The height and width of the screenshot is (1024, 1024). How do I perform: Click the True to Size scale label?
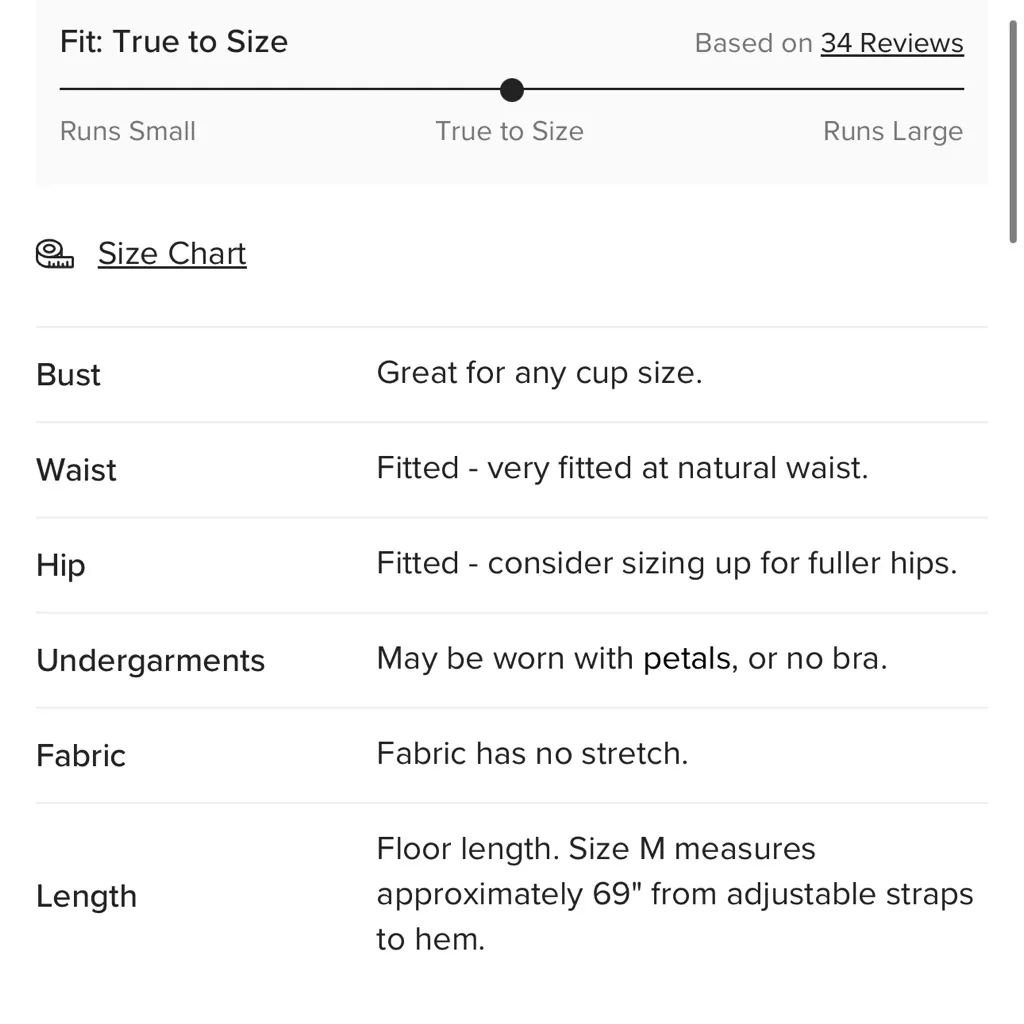509,131
